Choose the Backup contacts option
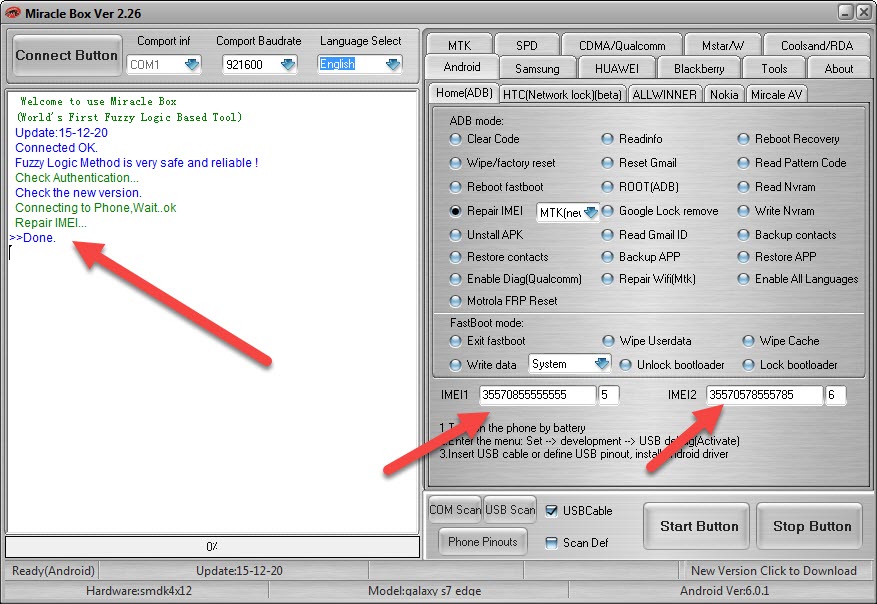This screenshot has width=877, height=604. click(743, 235)
